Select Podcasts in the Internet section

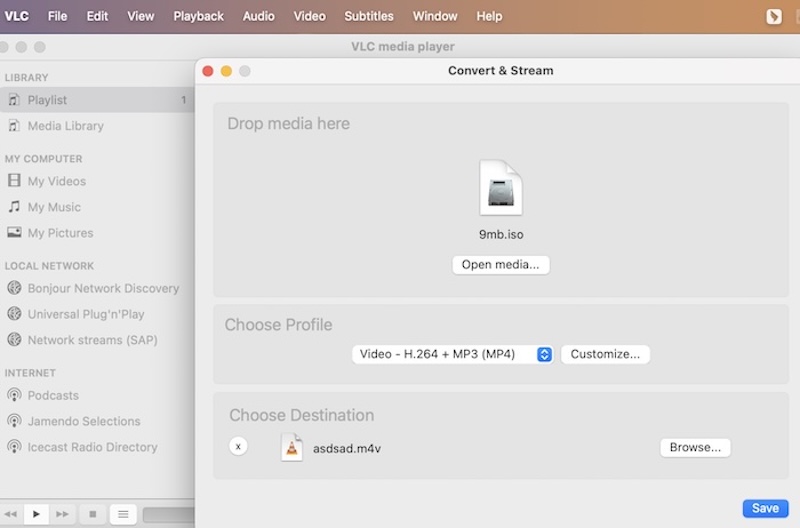(x=53, y=395)
